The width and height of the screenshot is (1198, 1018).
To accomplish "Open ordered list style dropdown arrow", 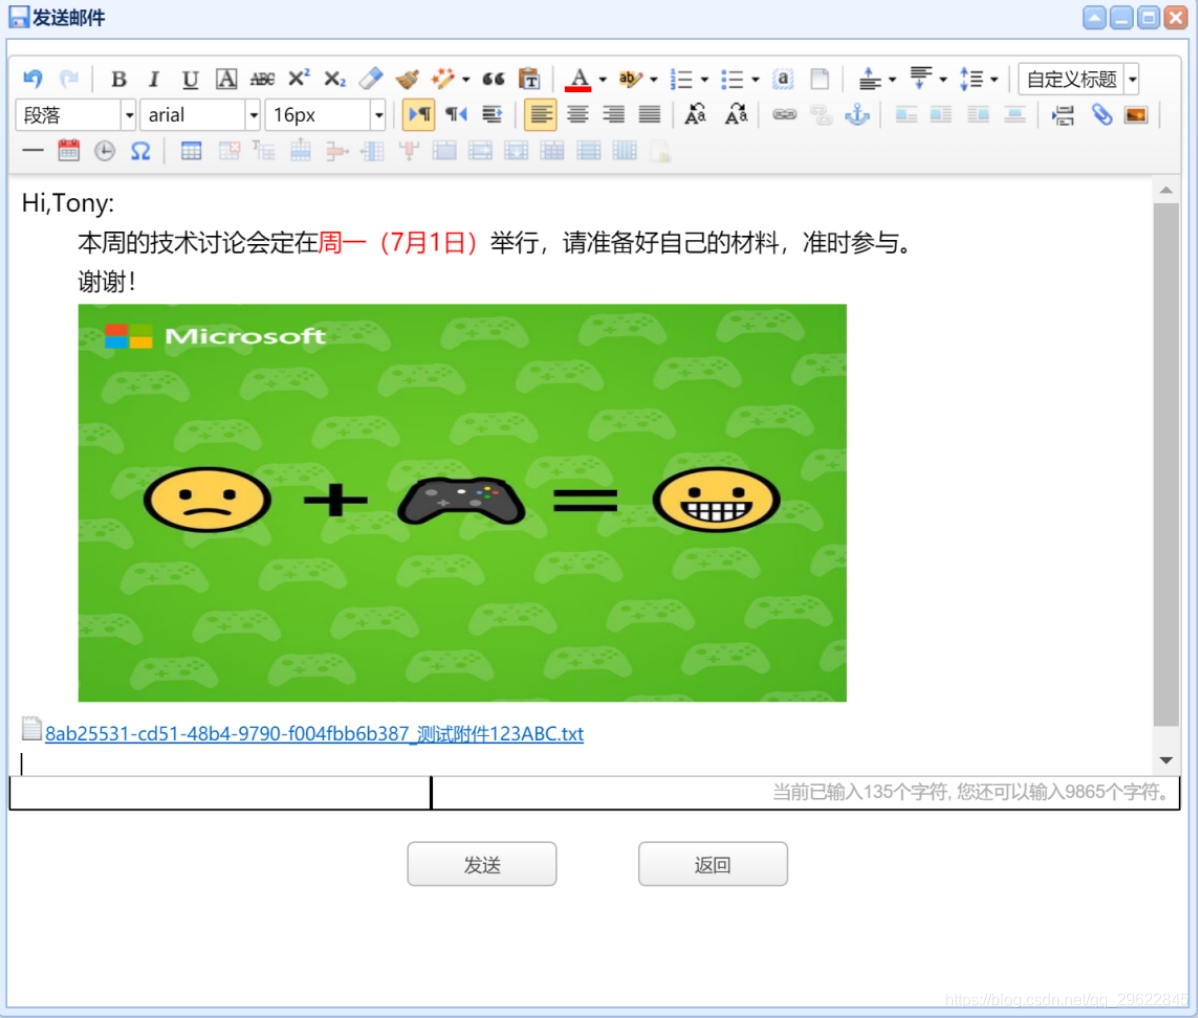I will pos(704,79).
